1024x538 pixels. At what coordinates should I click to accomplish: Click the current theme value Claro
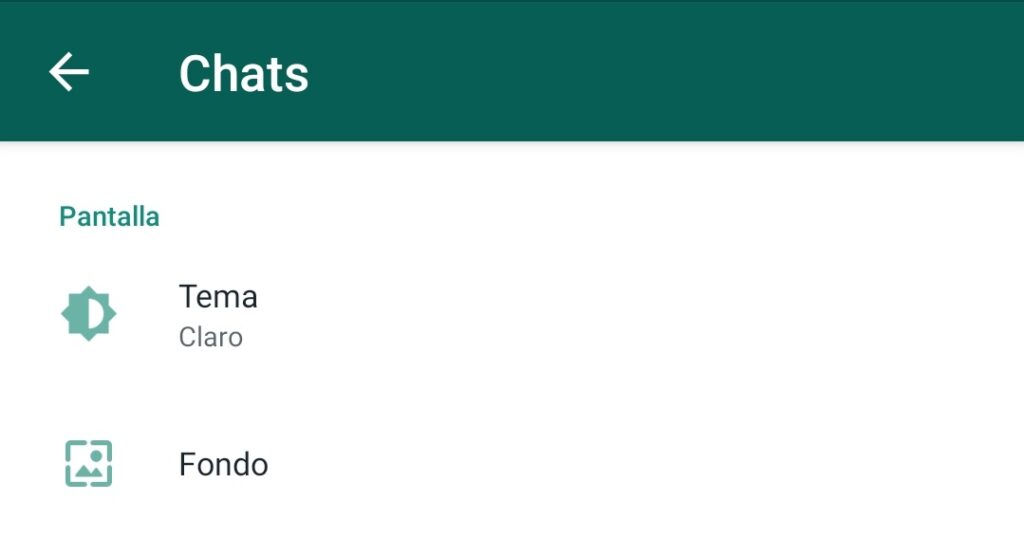[211, 338]
